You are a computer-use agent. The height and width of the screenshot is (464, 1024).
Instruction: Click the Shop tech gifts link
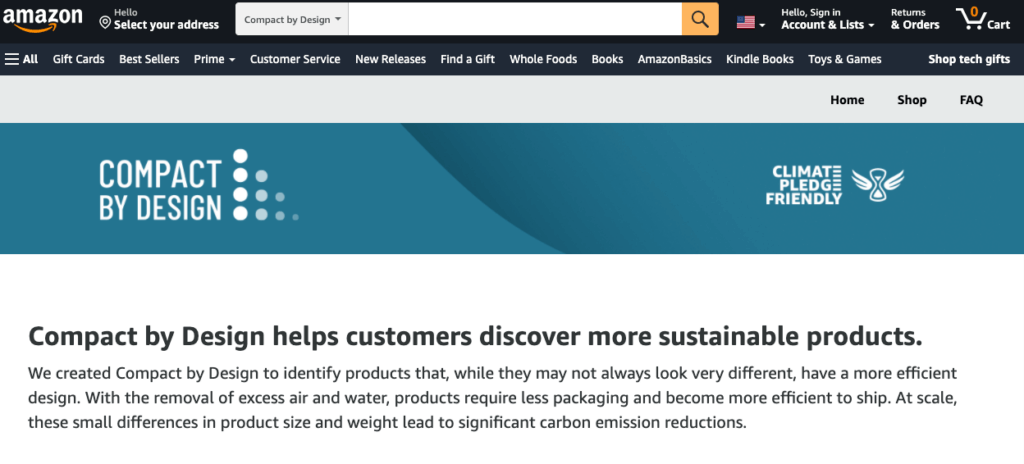coord(969,59)
